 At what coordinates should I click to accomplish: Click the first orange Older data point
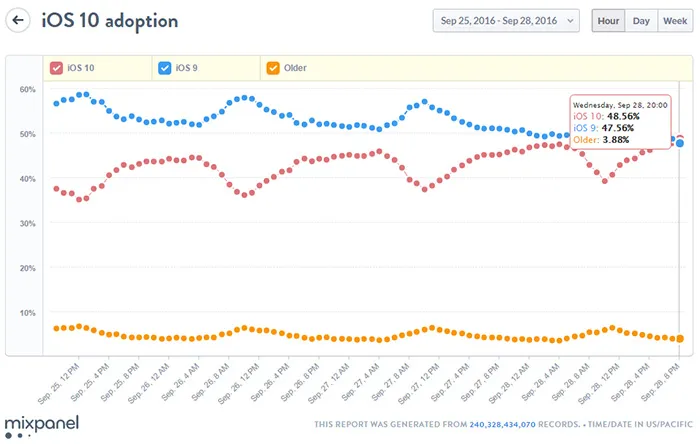56,328
